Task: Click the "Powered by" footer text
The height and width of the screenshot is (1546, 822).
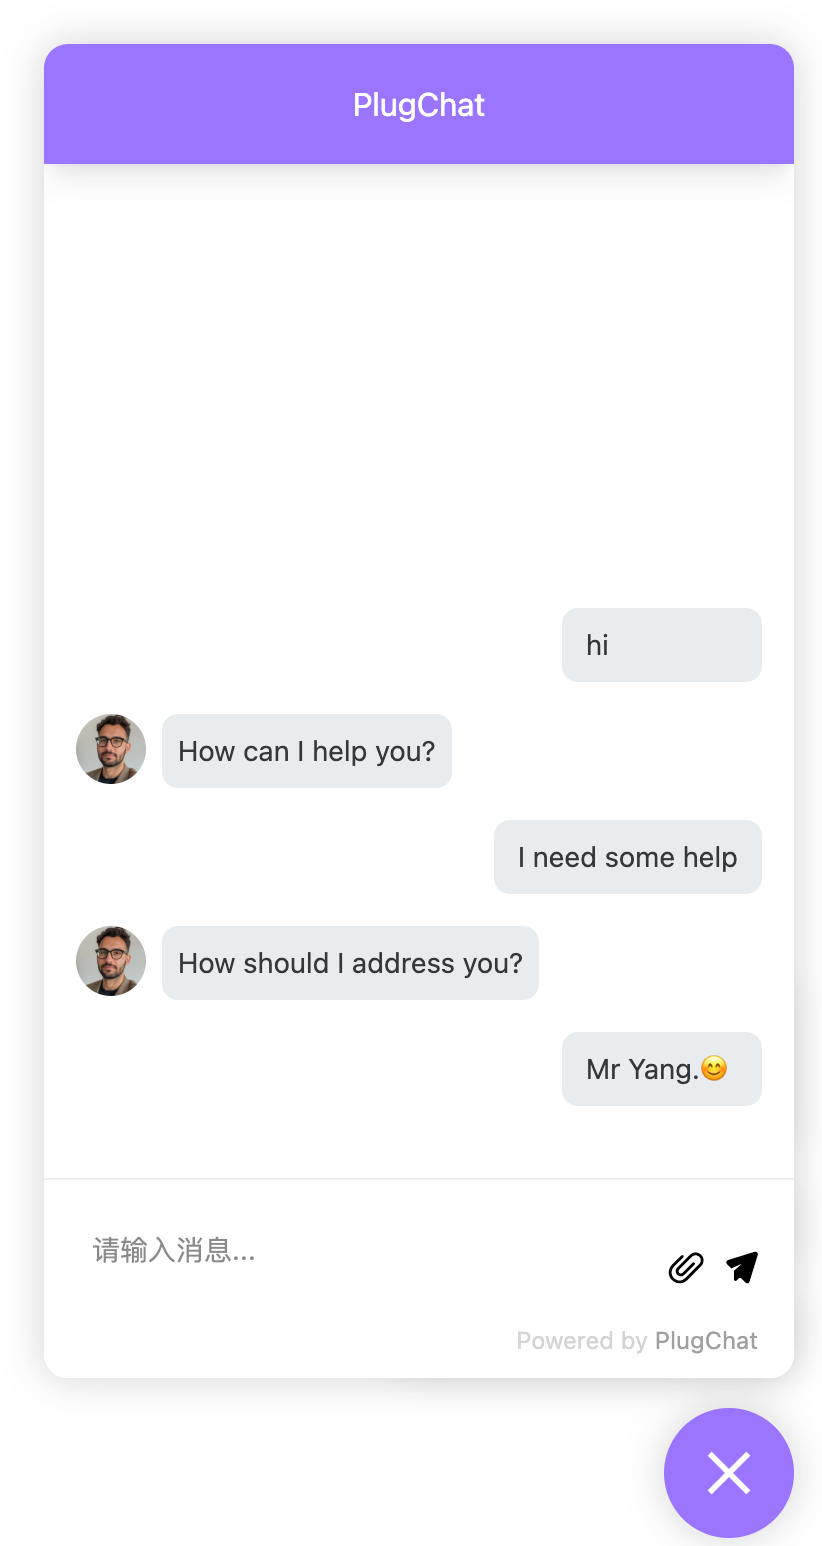Action: coord(582,1341)
